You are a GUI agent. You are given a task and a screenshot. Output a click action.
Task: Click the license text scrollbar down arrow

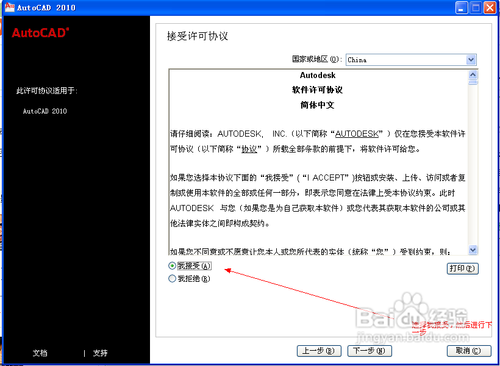pos(473,250)
